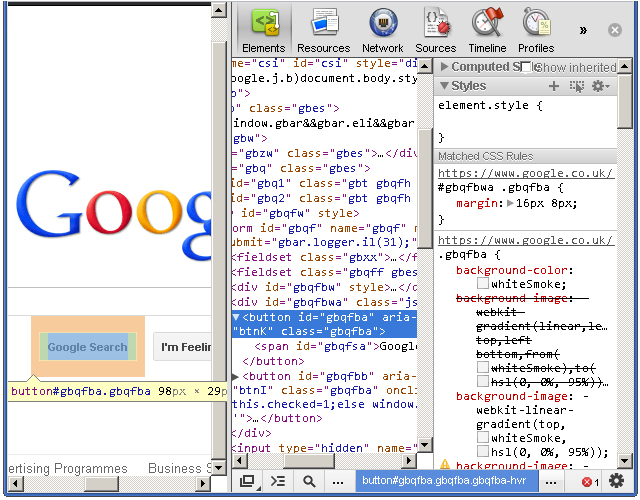Select div id gbqfbwa node
The image size is (640, 500).
[324, 302]
